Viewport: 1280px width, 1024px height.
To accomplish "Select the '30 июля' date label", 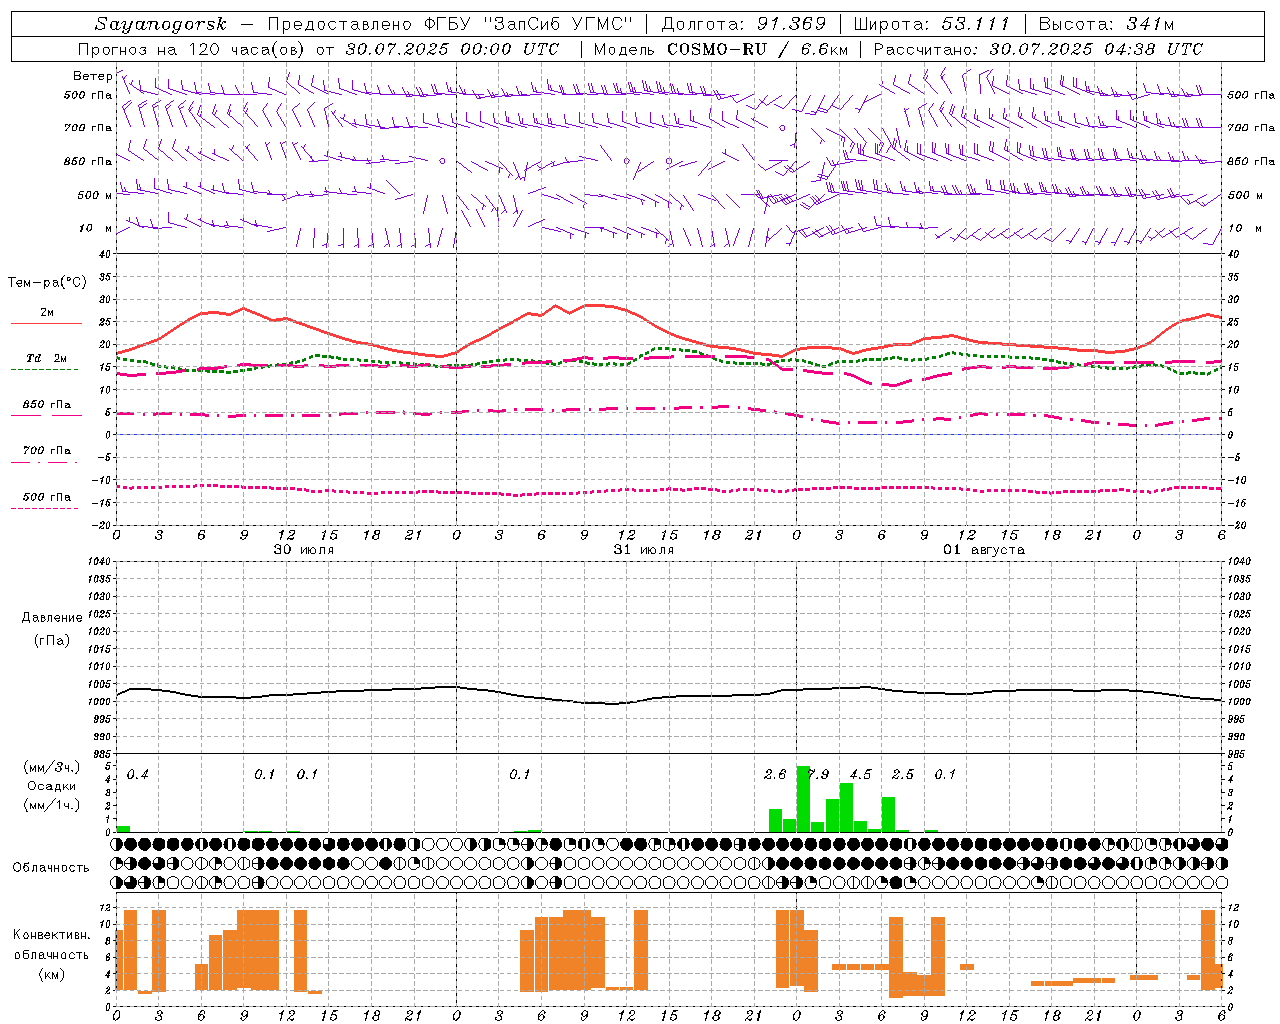I will [x=304, y=550].
